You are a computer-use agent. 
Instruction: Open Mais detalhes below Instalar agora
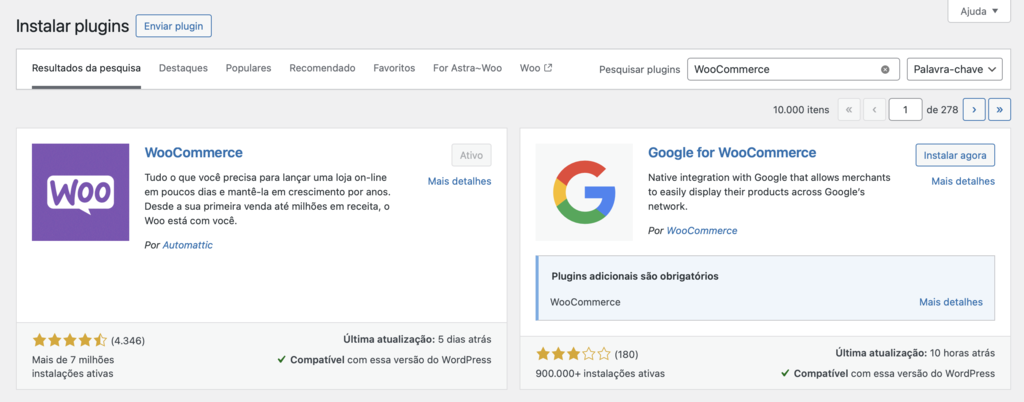pyautogui.click(x=963, y=181)
